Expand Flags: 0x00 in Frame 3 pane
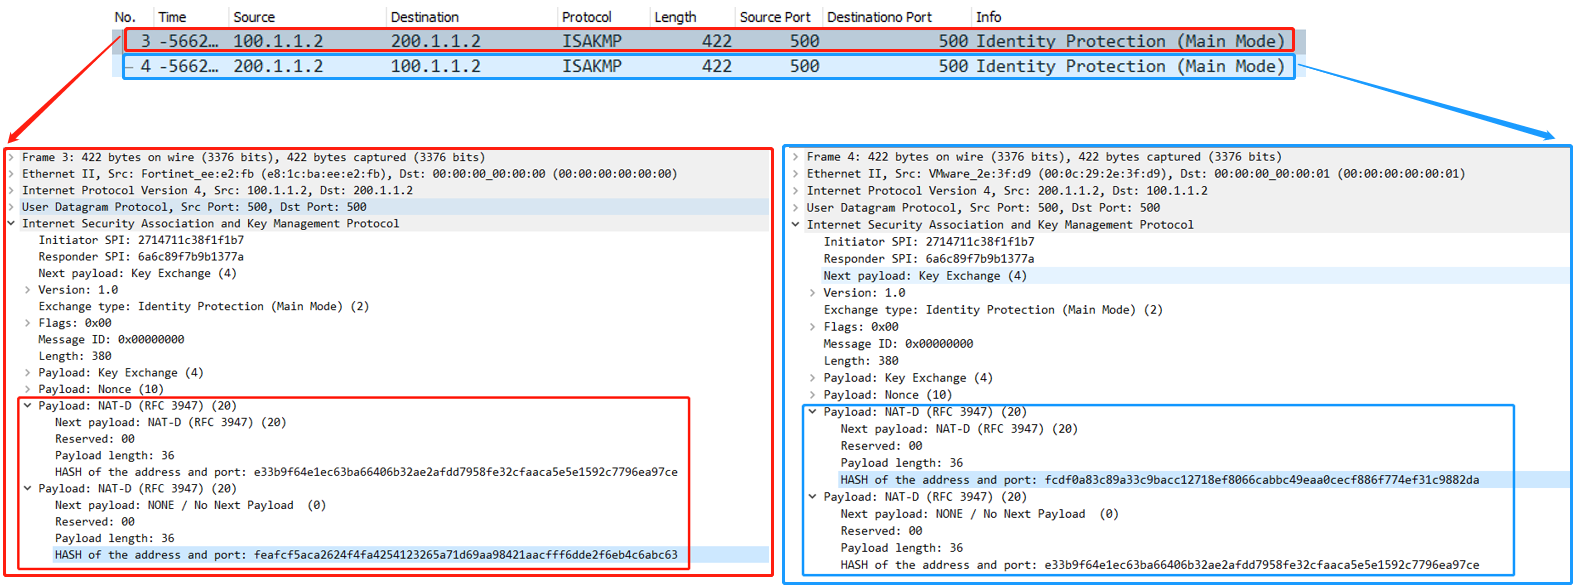1583x588 pixels. (x=28, y=323)
